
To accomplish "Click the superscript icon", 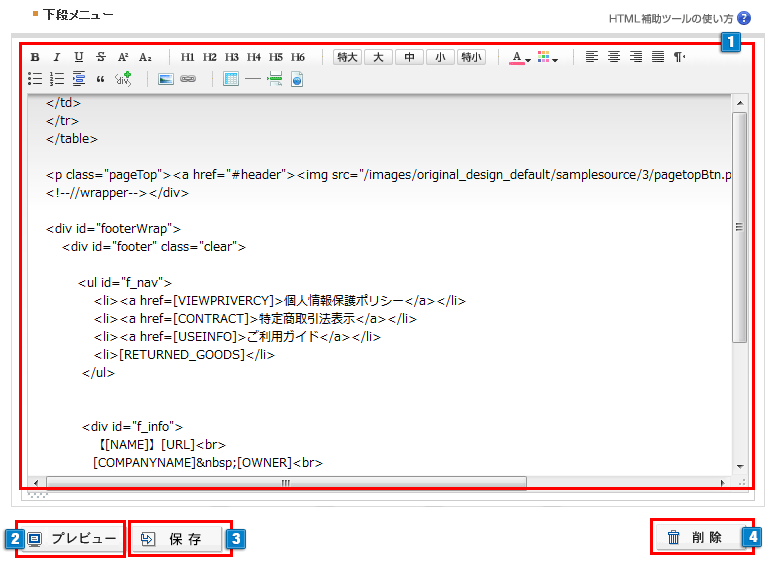I will click(x=123, y=57).
